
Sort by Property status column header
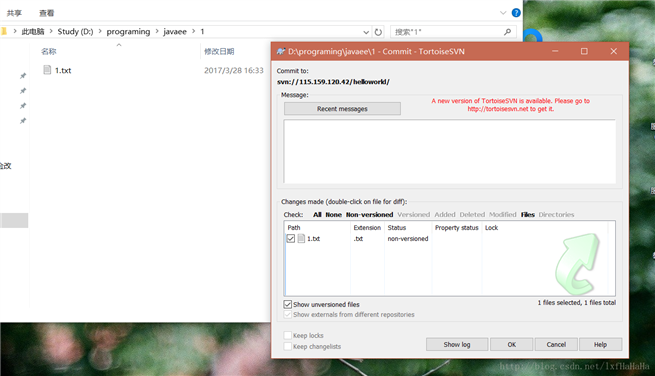pyautogui.click(x=456, y=227)
